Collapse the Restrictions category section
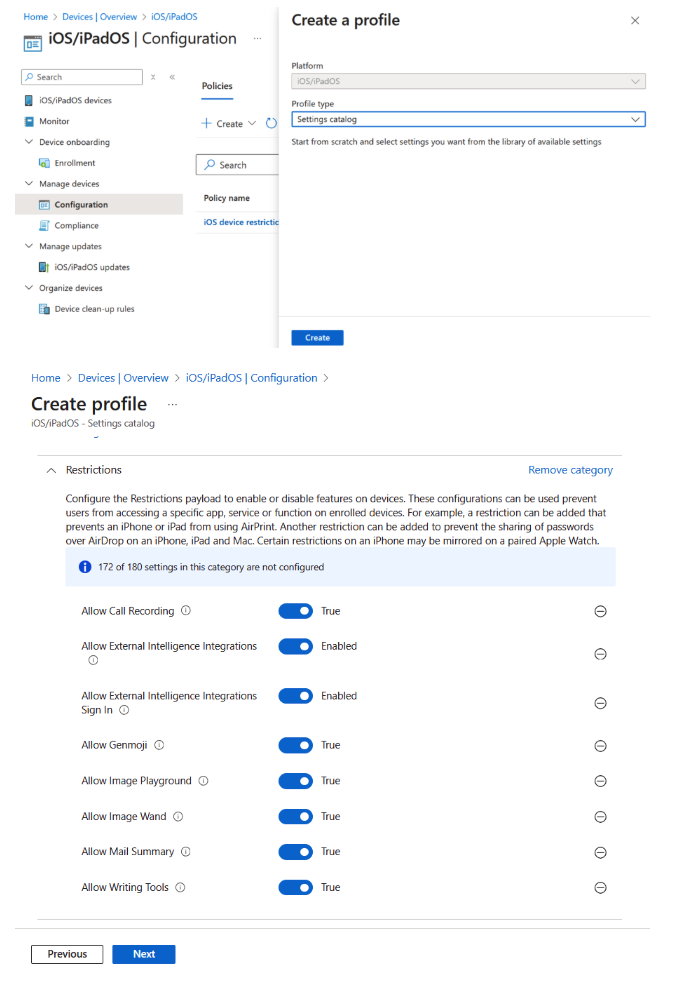Viewport: 679px width, 982px height. (51, 470)
